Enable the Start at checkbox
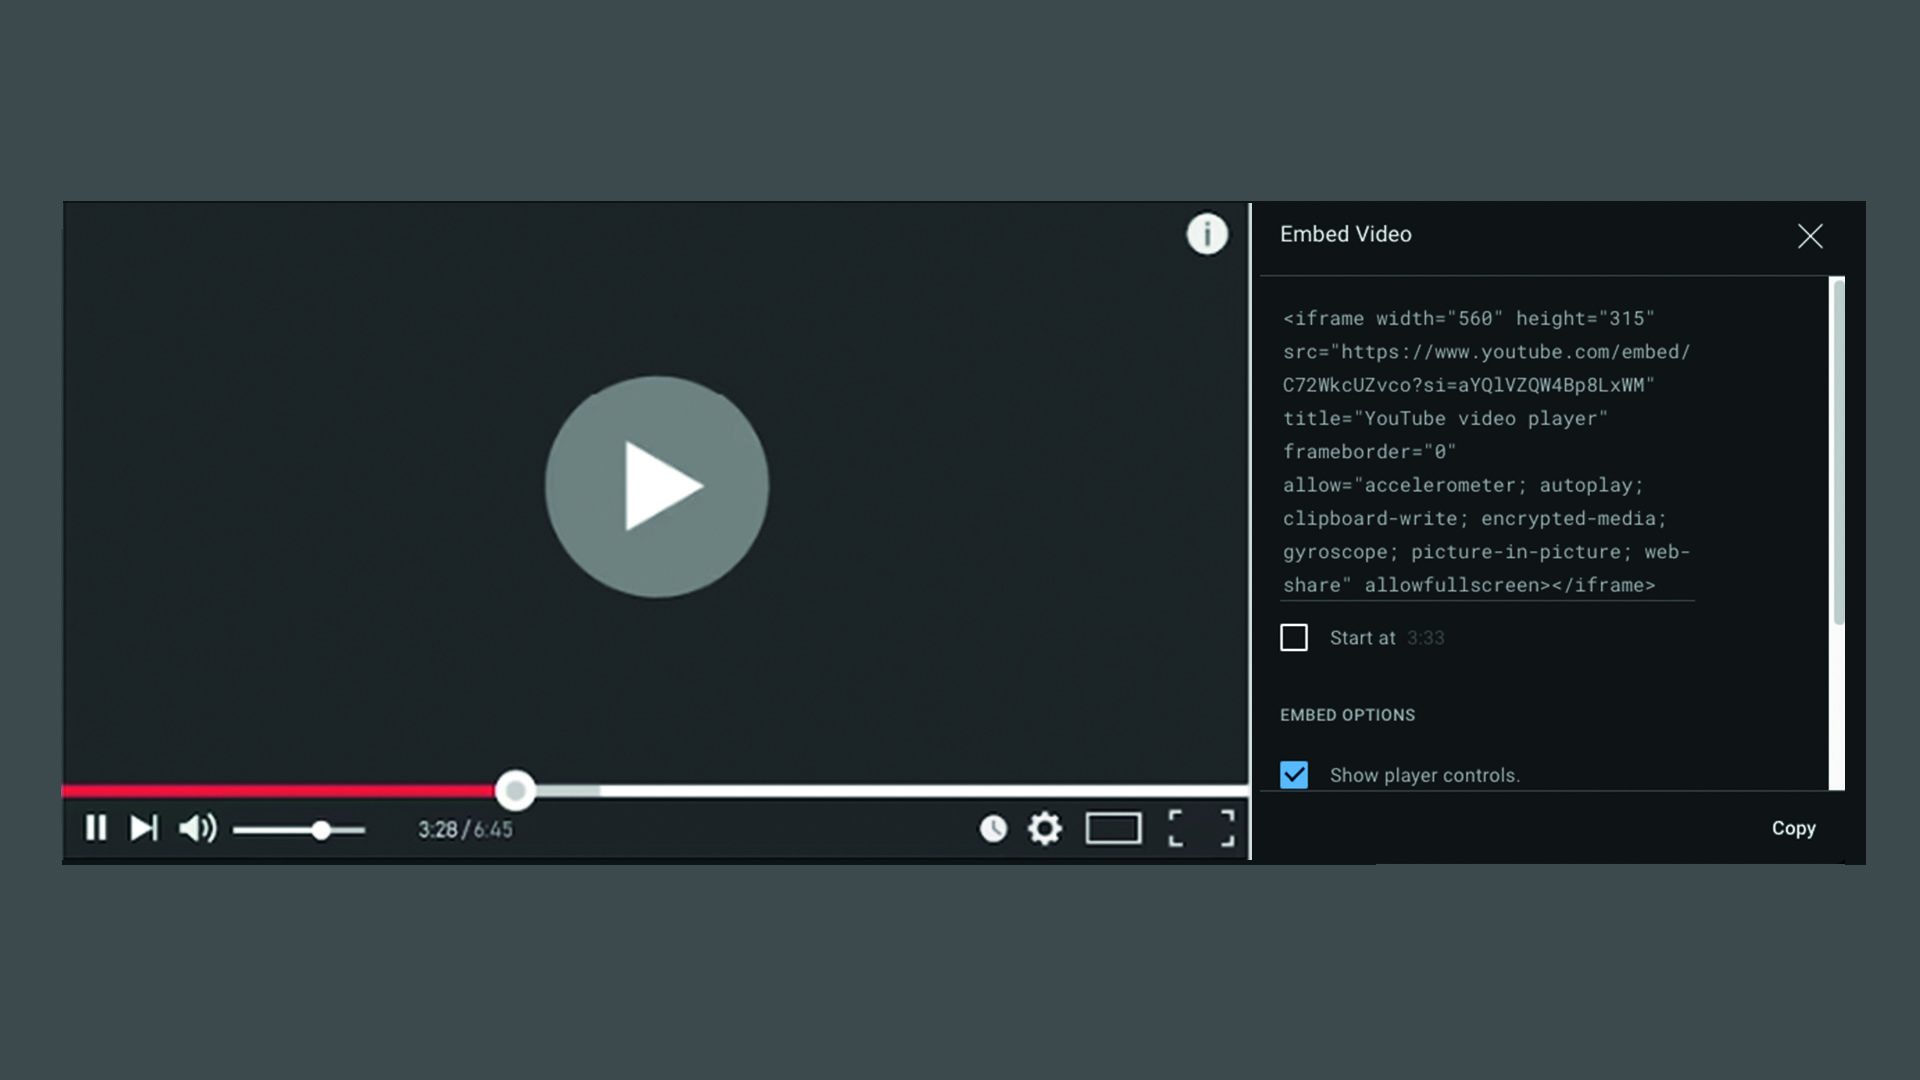The height and width of the screenshot is (1080, 1920). 1294,638
